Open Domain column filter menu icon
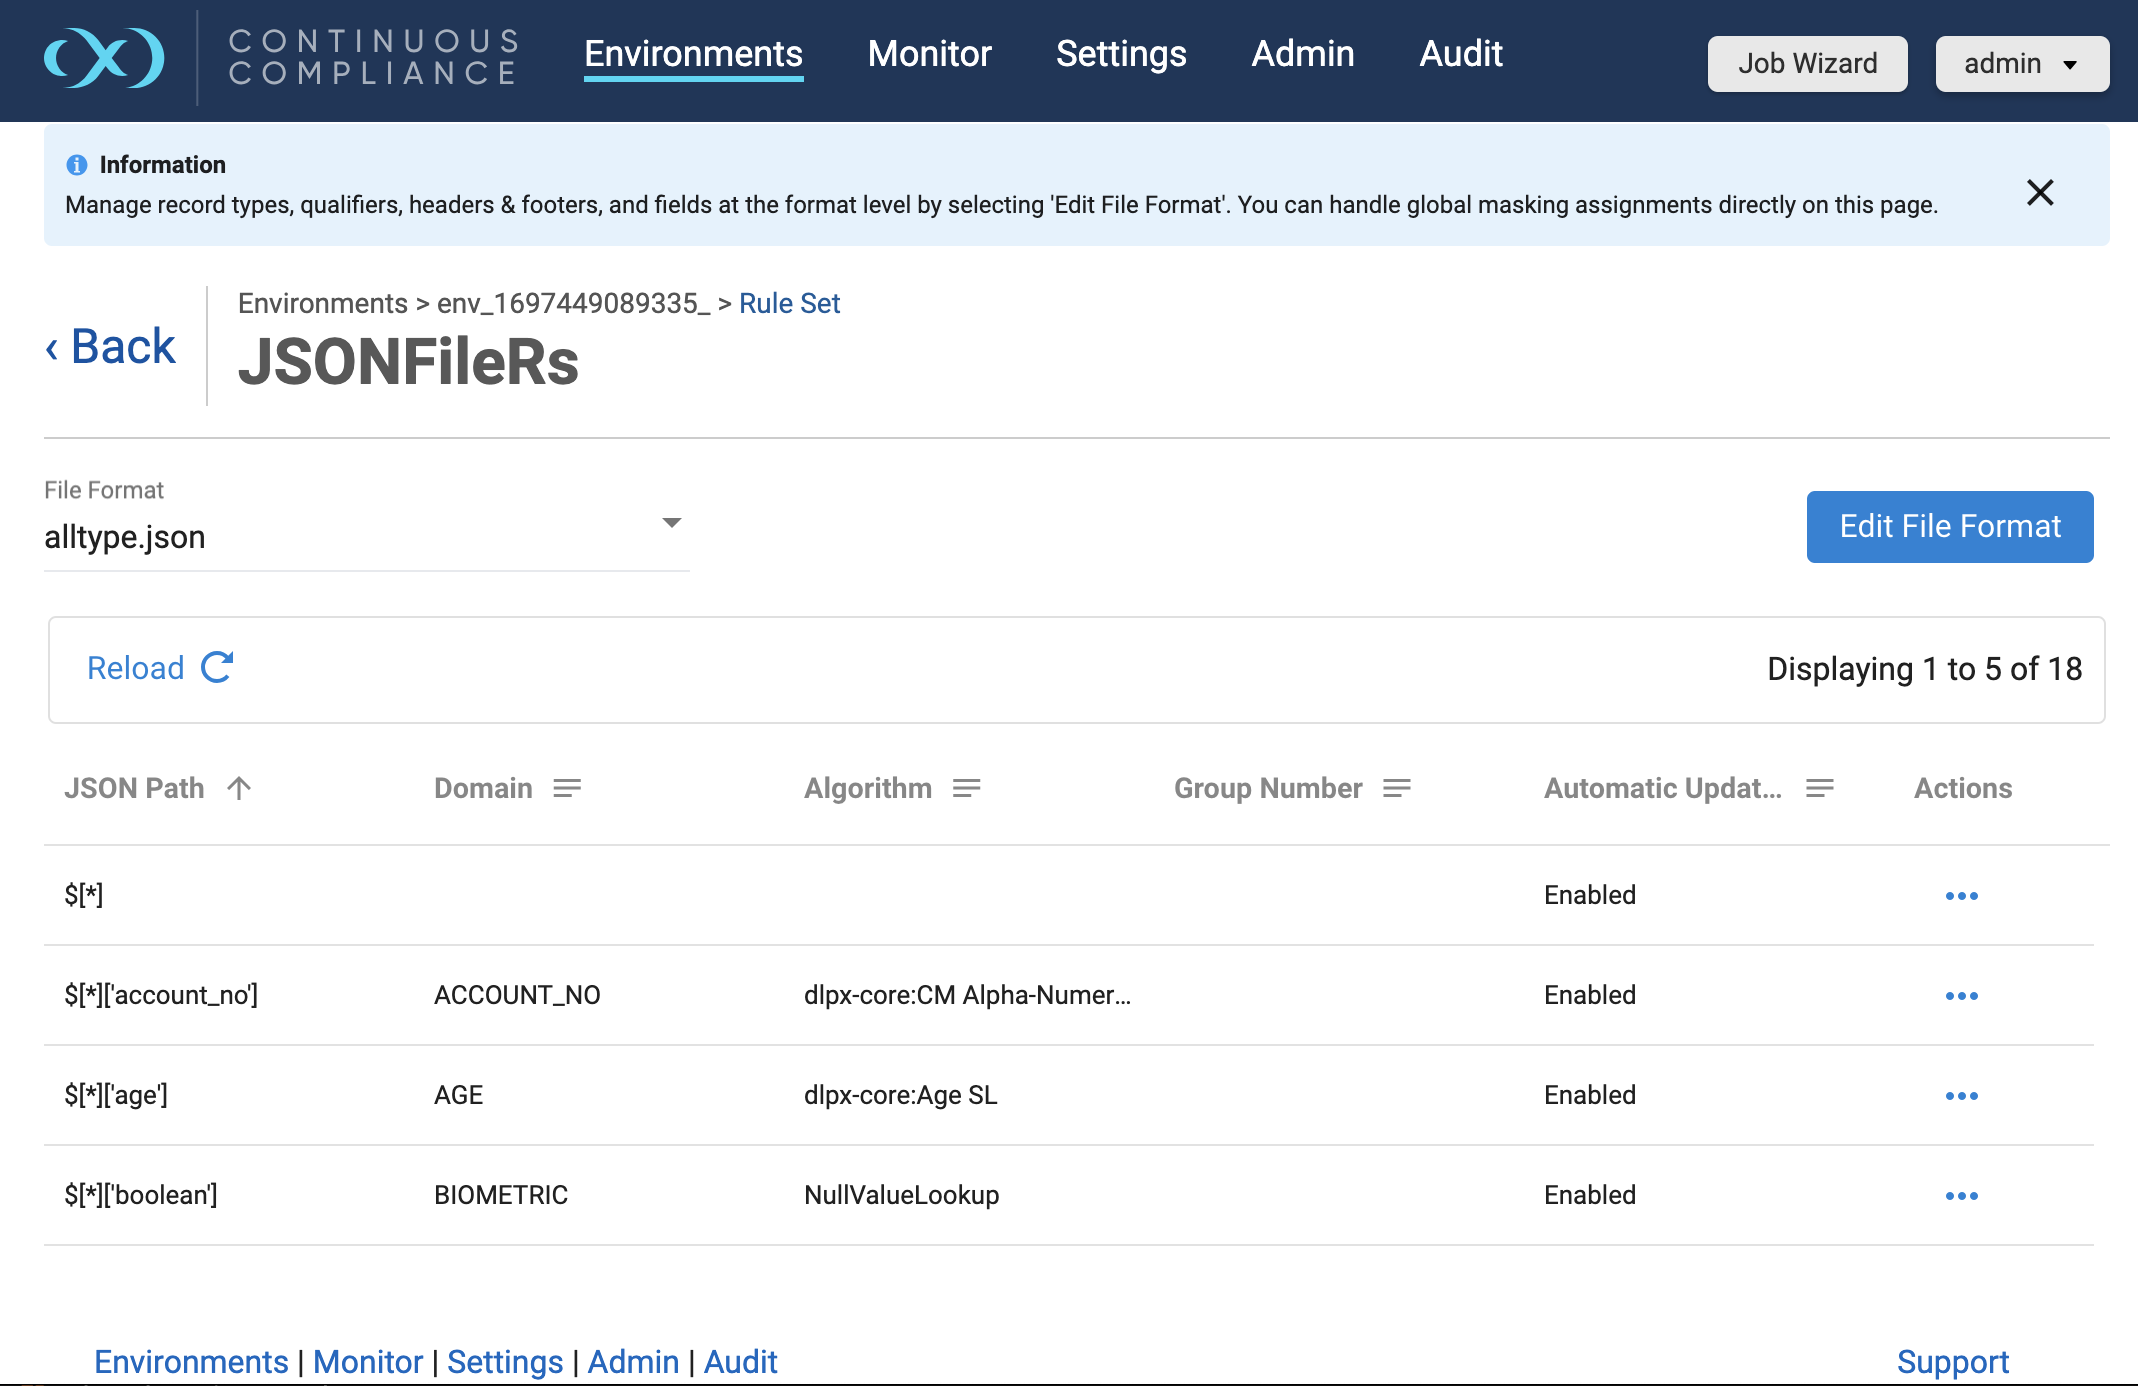The height and width of the screenshot is (1386, 2138). pyautogui.click(x=567, y=788)
